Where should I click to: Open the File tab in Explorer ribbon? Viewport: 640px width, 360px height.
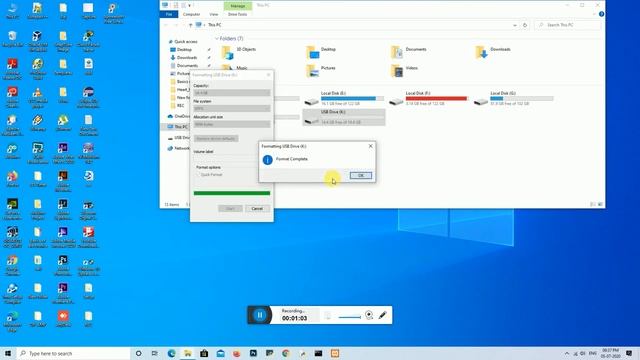click(169, 14)
